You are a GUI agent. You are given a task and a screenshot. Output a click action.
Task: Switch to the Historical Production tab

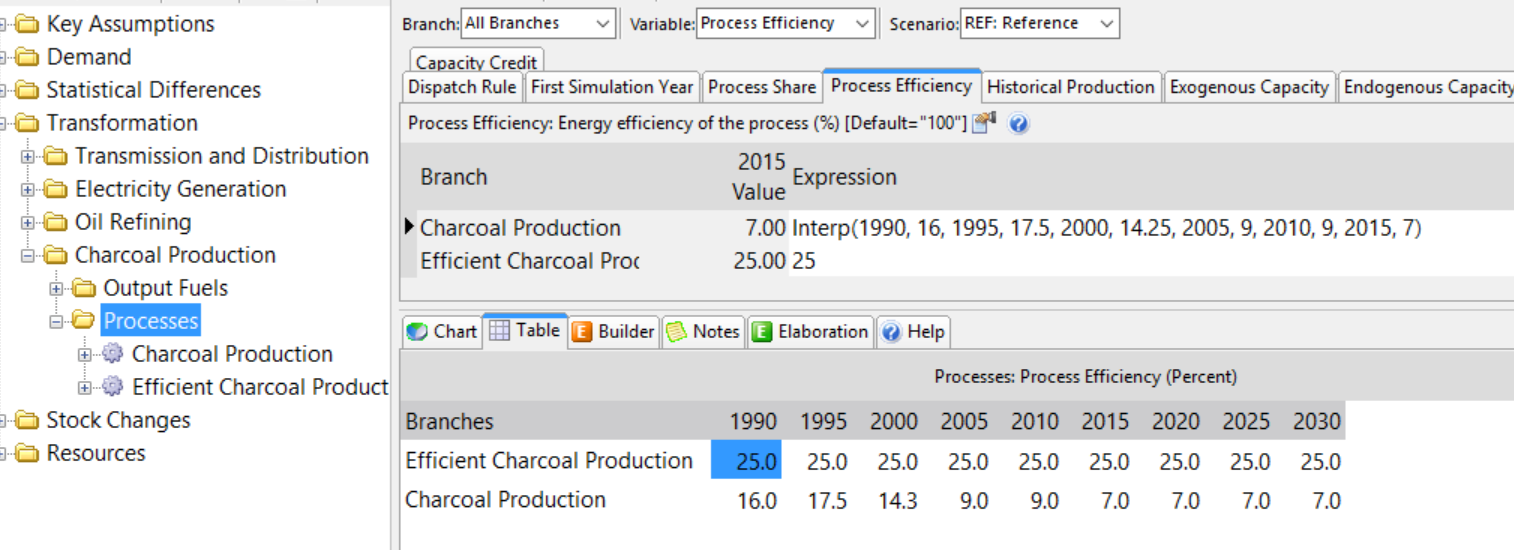[x=1071, y=87]
